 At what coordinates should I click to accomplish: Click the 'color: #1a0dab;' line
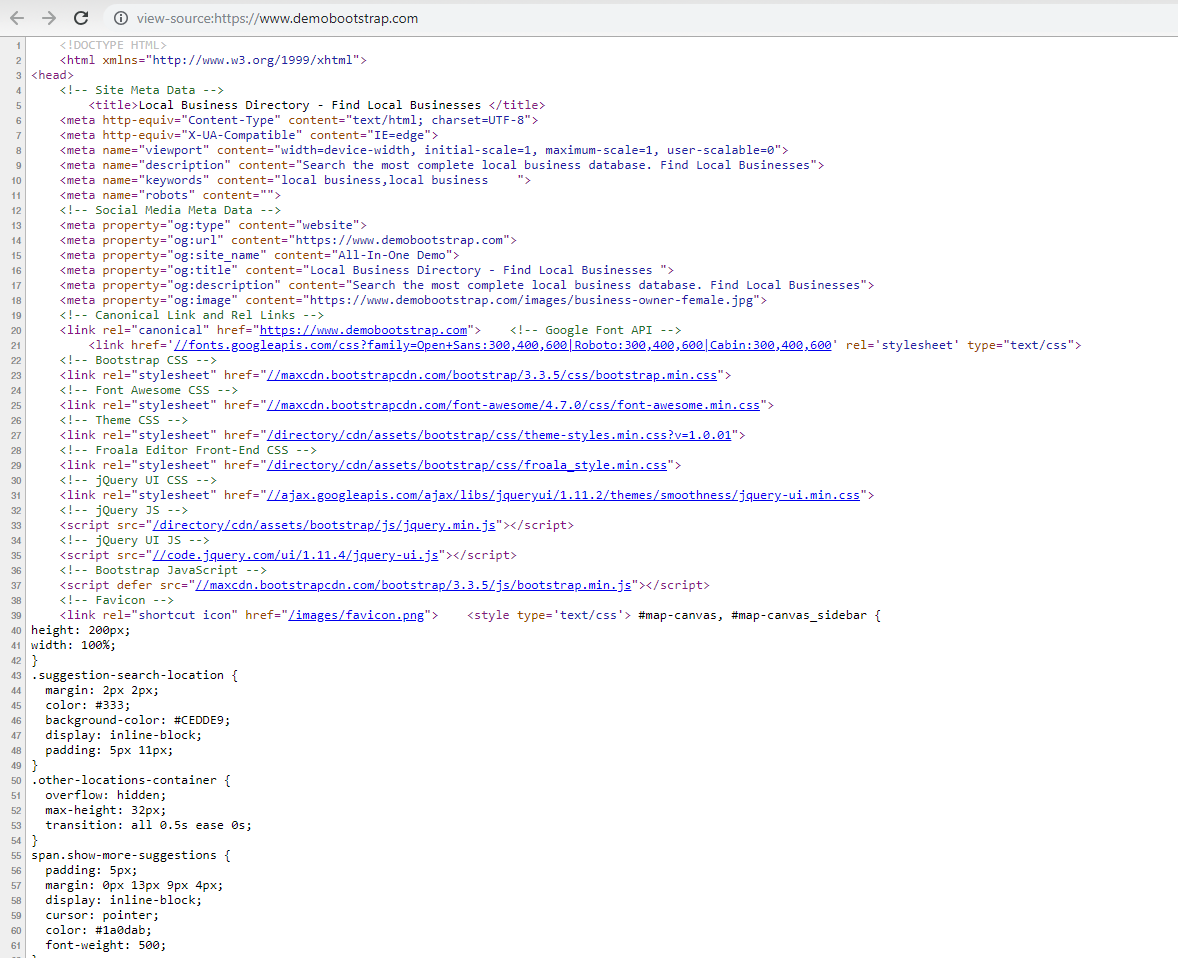tap(98, 931)
